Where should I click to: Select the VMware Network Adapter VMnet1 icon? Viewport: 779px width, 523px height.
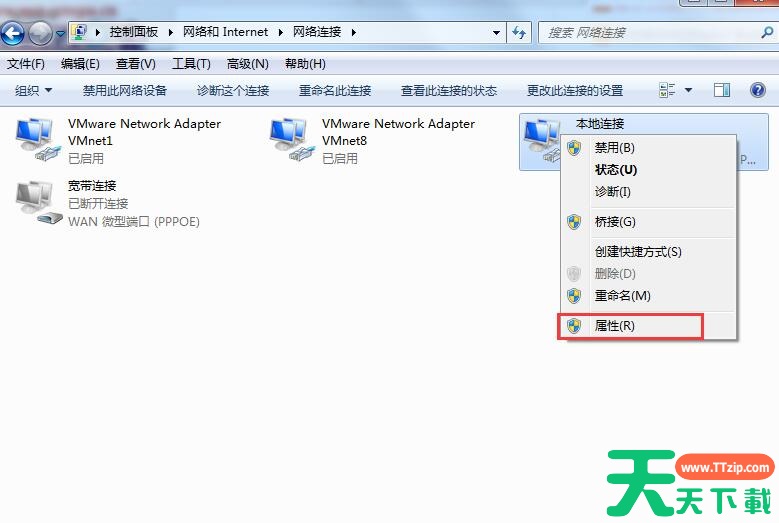click(x=35, y=140)
